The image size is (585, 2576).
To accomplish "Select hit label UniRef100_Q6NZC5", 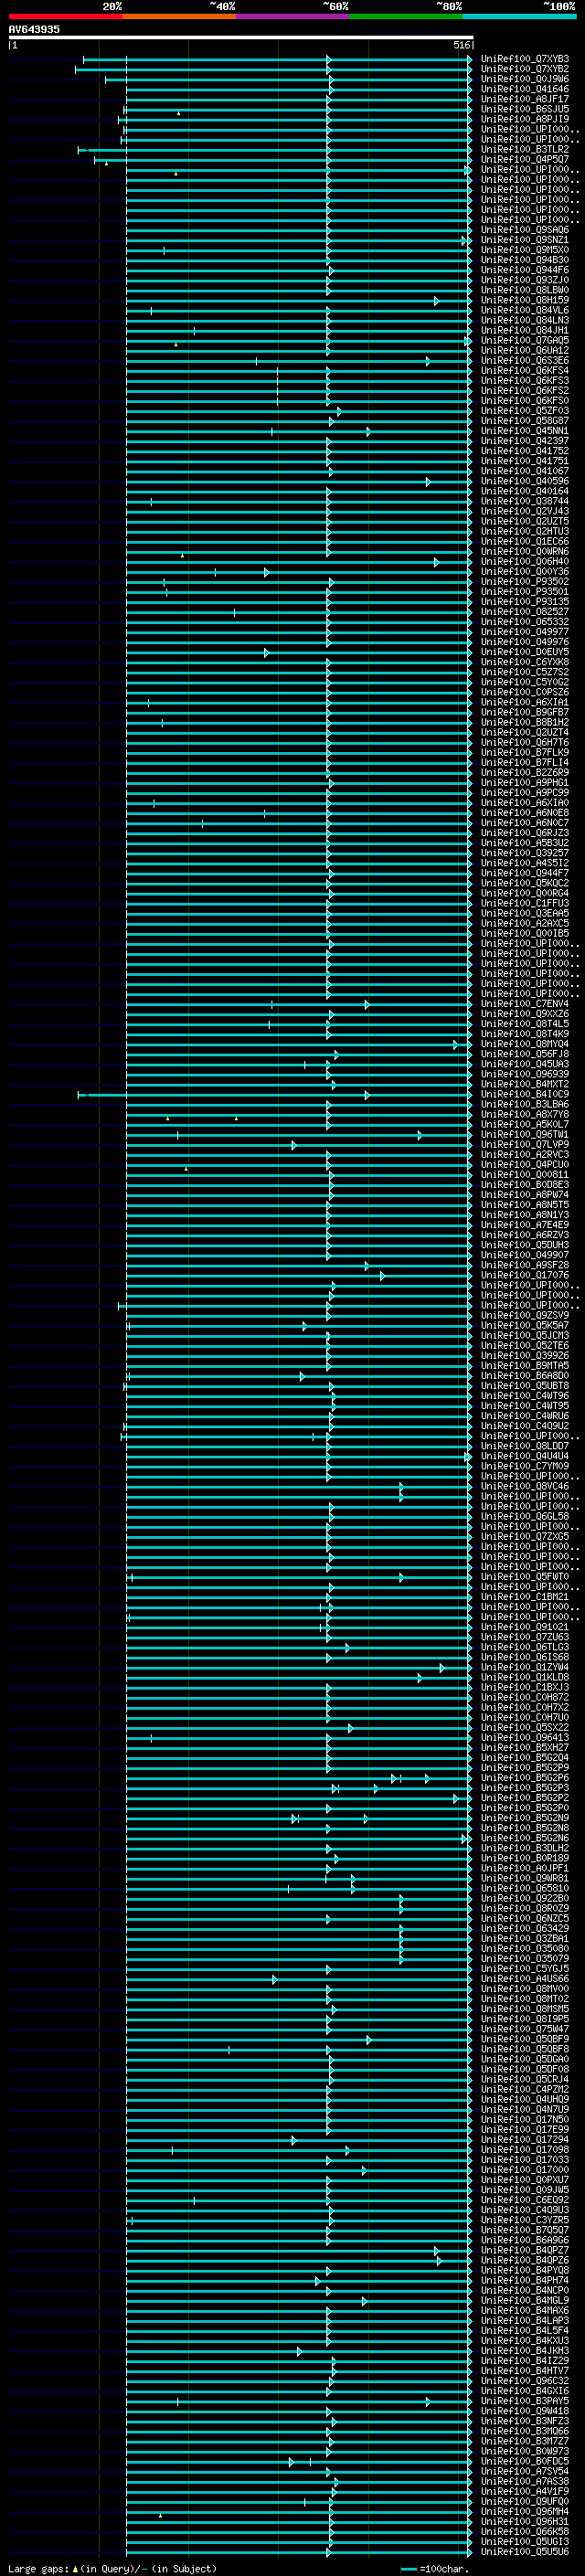I will 525,1918.
